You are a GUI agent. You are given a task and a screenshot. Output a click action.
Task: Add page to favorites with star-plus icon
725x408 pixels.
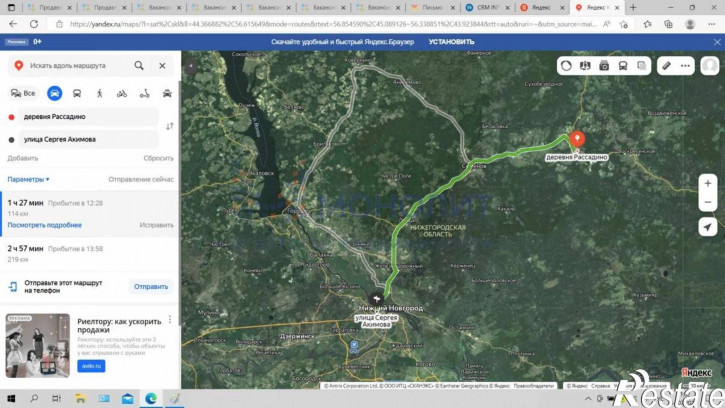[624, 24]
